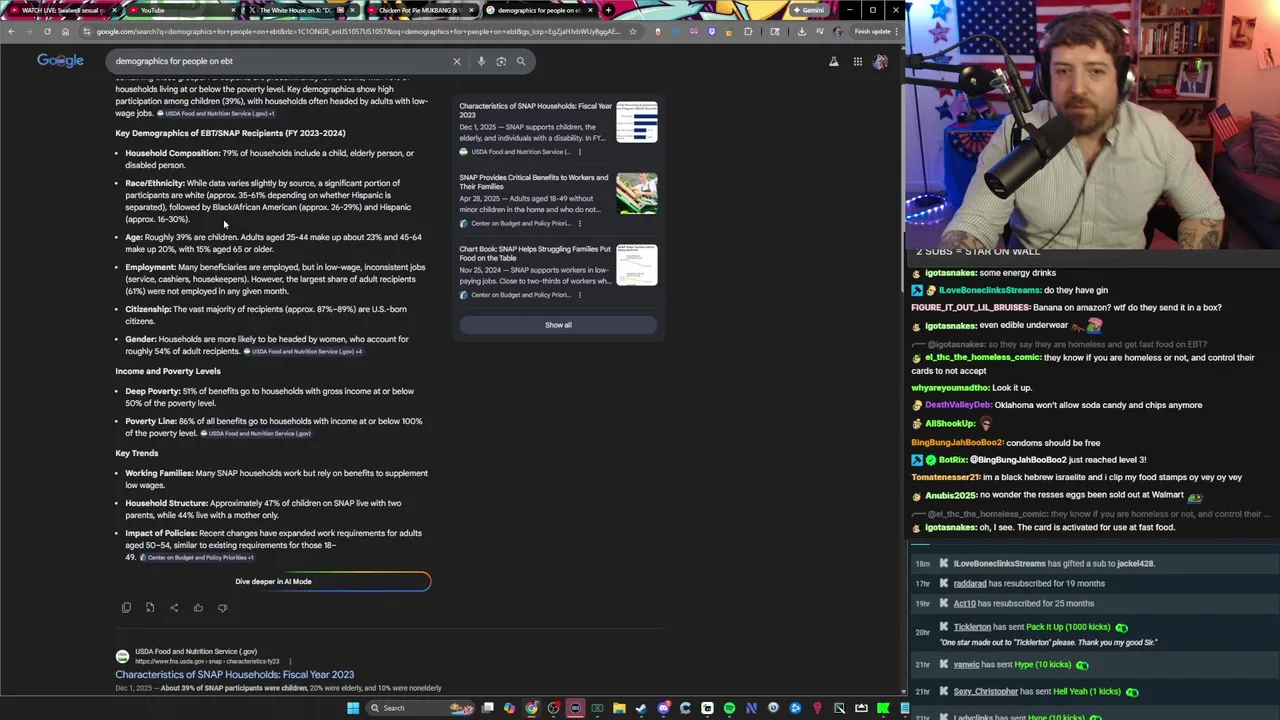Expand source chip after 'low-wage jobs'
Viewport: 1280px width, 720px height.
coord(215,114)
